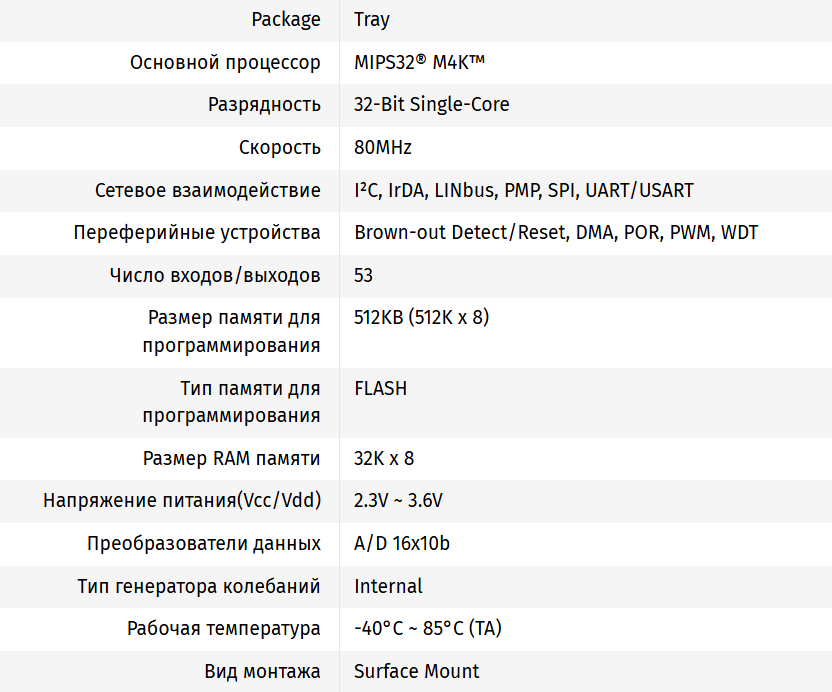Select the A/D 16x10b converter value
The width and height of the screenshot is (832, 692).
click(402, 544)
